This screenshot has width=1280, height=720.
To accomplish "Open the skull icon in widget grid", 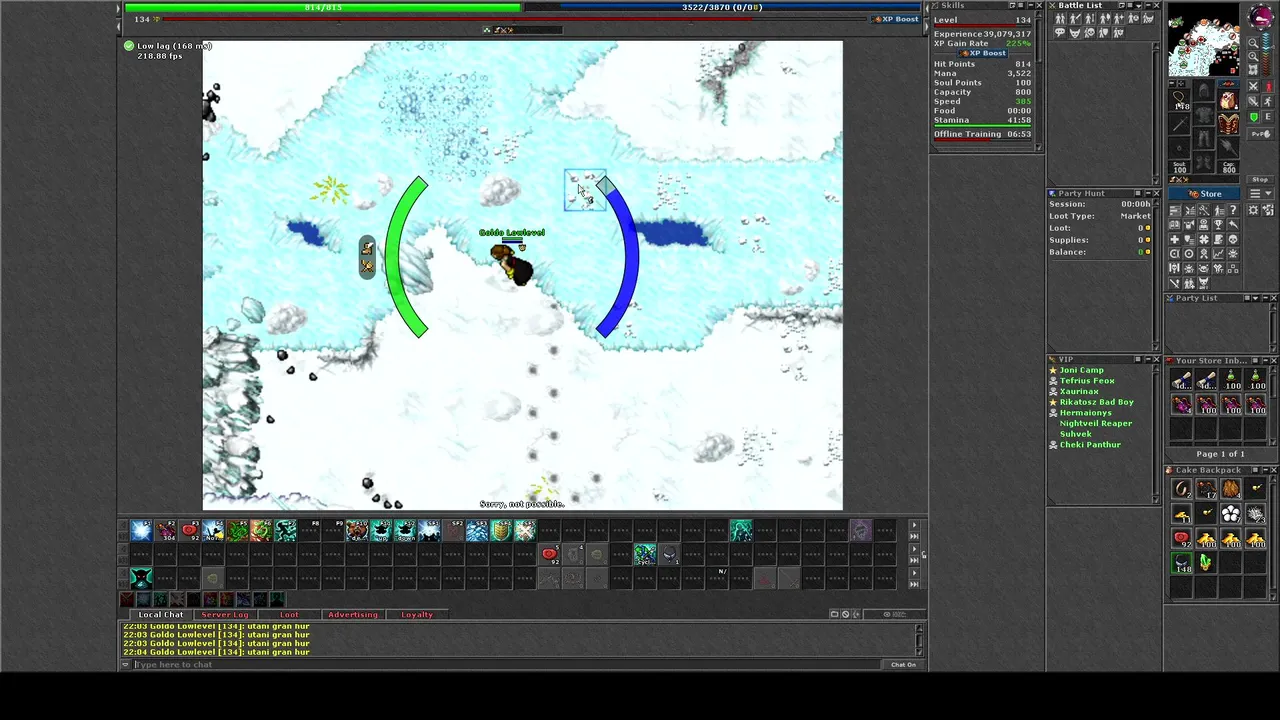I will tap(1233, 240).
